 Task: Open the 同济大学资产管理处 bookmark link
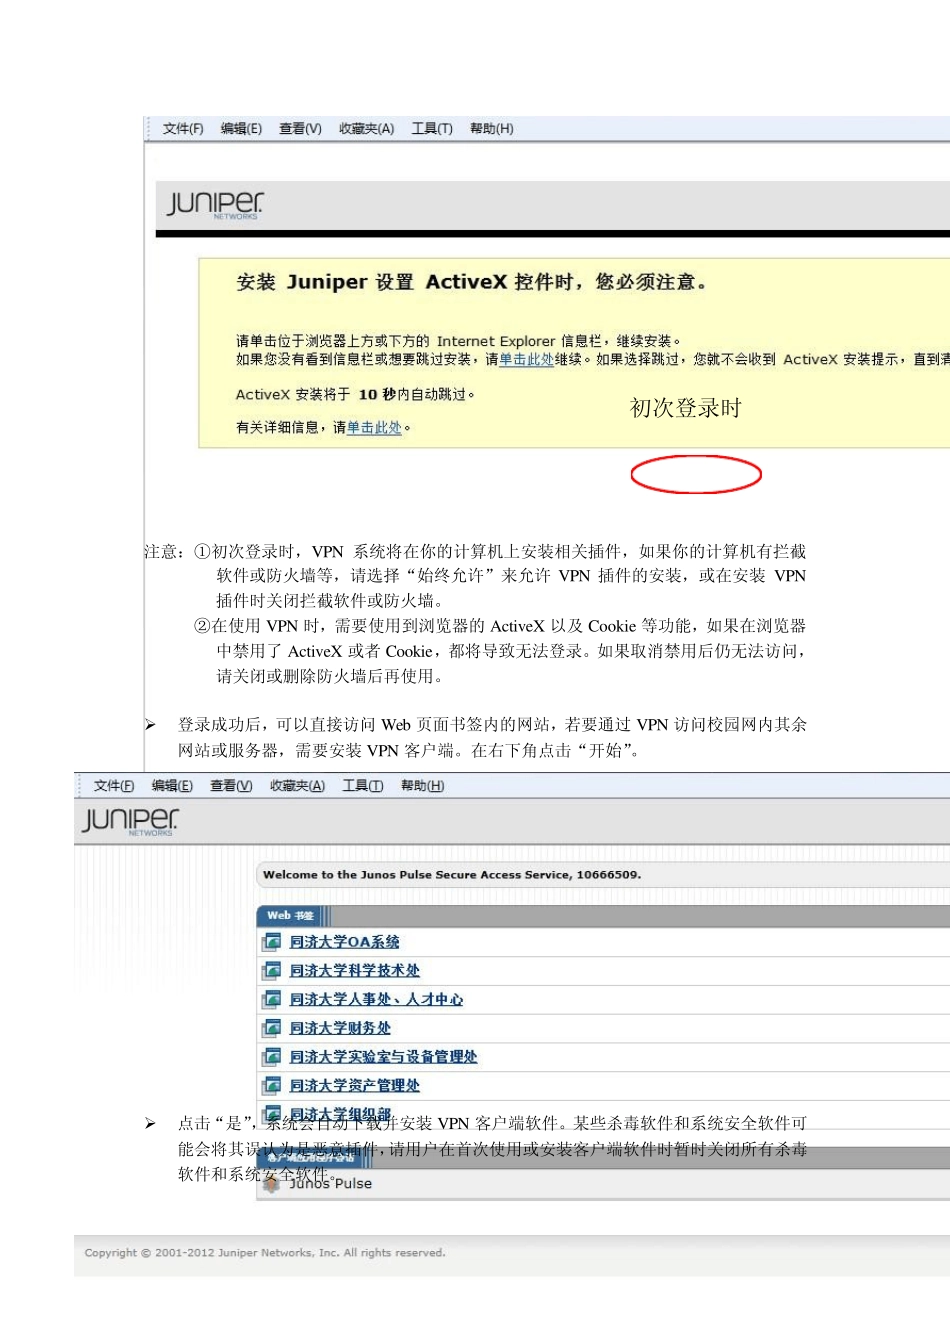(354, 1086)
